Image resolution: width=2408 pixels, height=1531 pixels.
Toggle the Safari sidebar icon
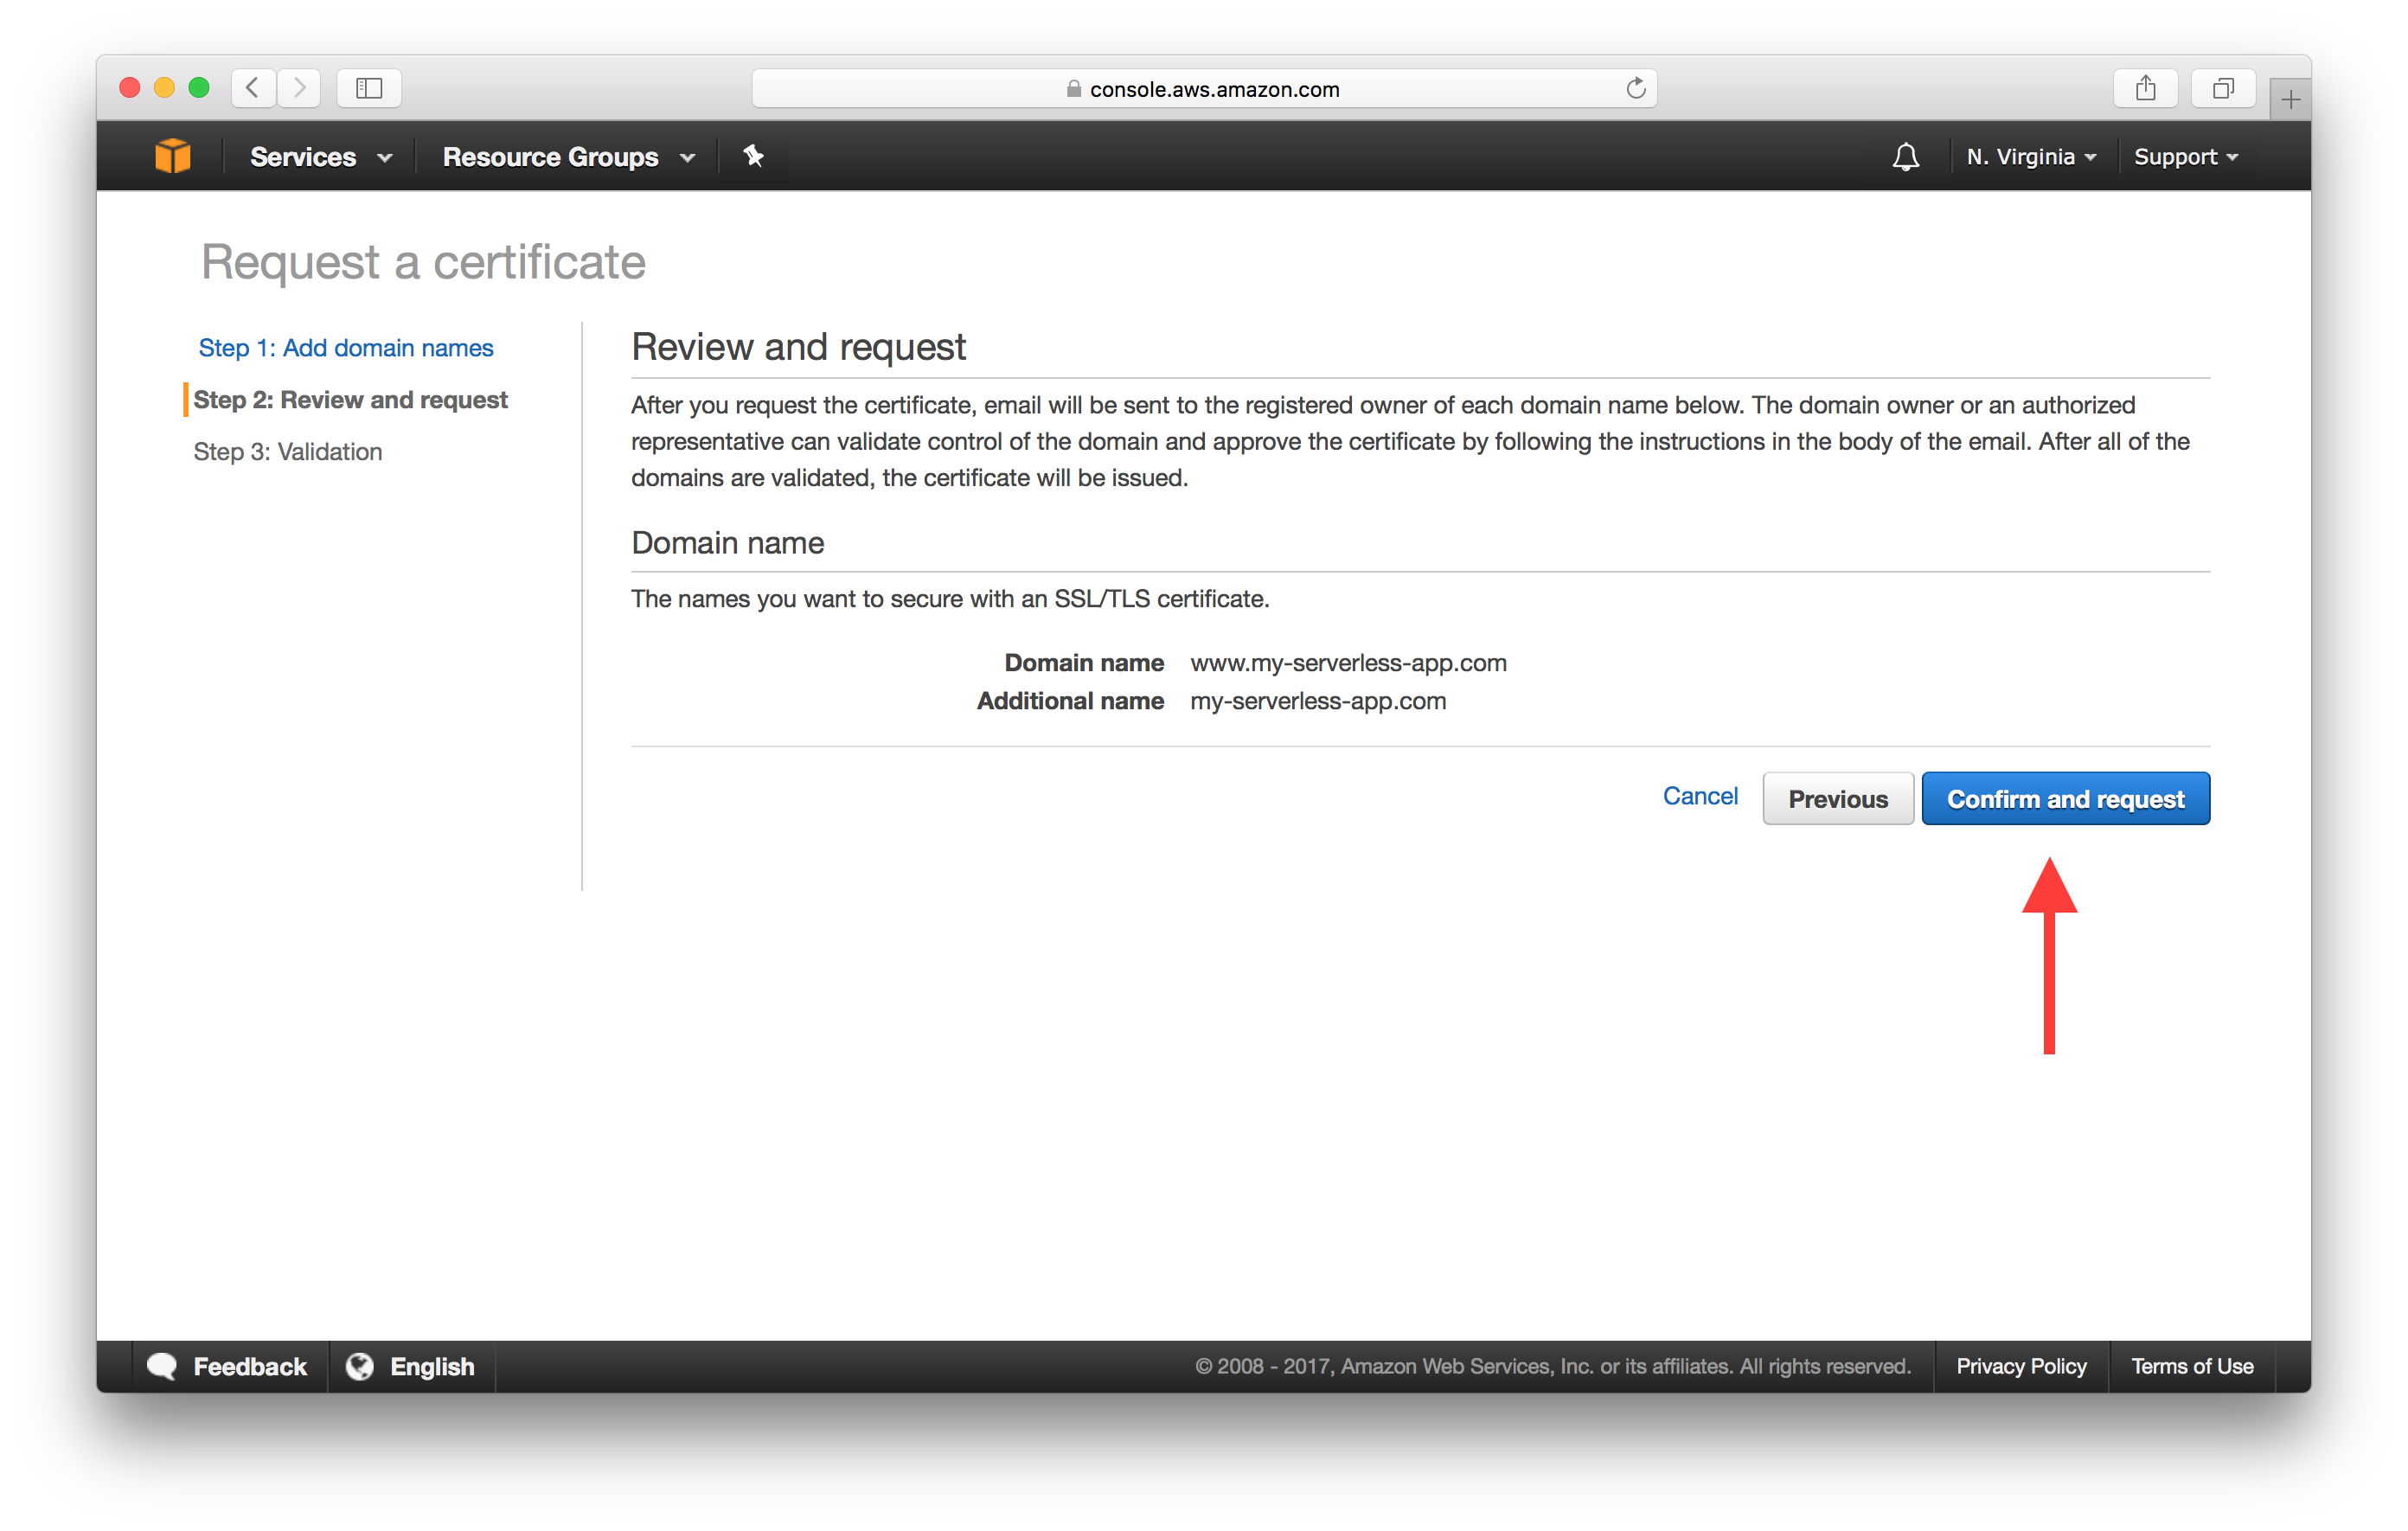coord(369,88)
